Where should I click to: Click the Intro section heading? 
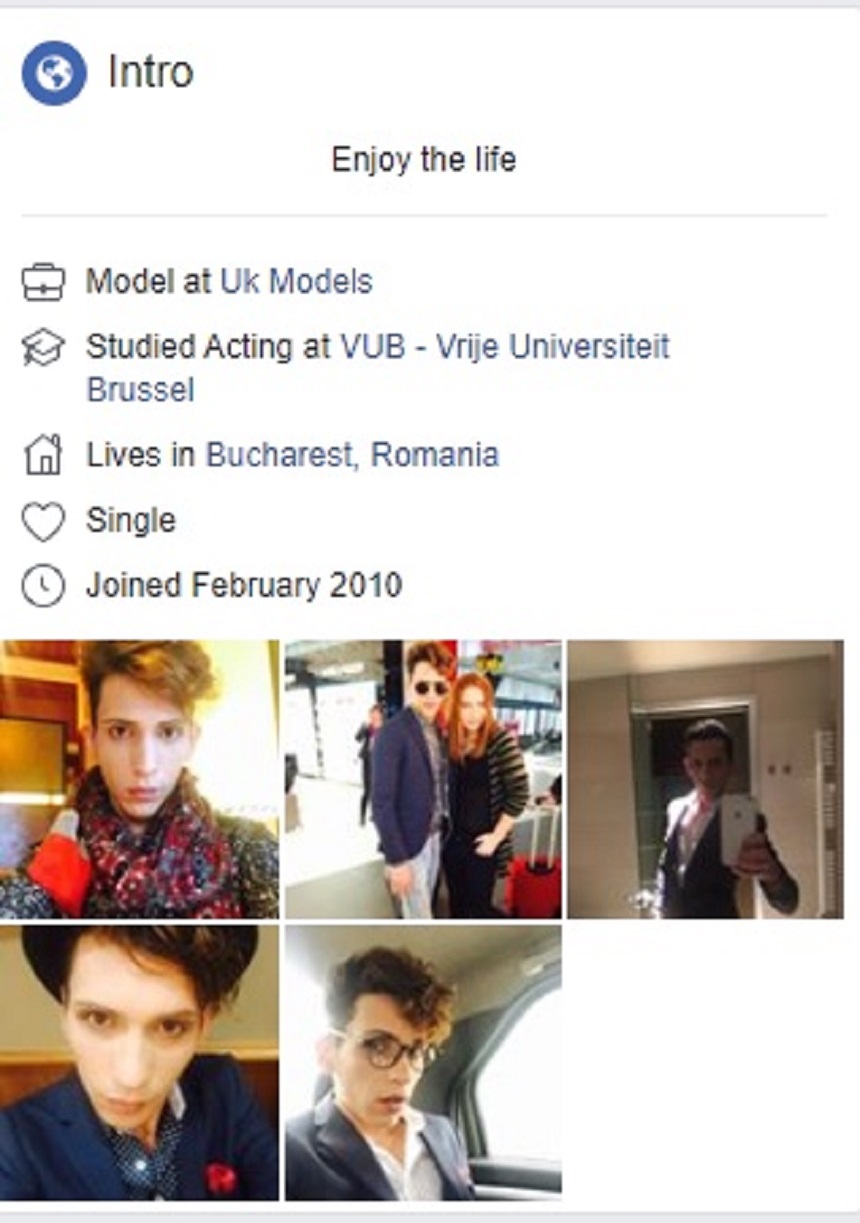pyautogui.click(x=151, y=73)
